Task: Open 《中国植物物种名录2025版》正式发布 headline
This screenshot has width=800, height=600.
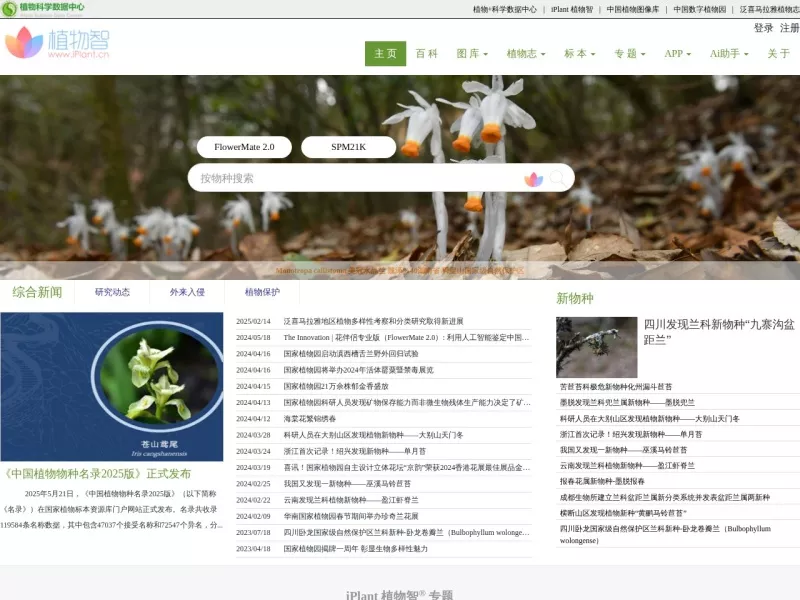Action: pos(97,474)
